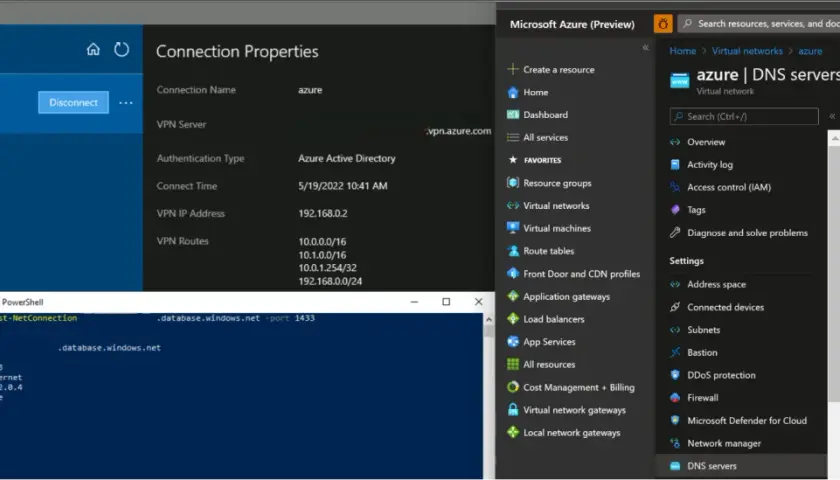
Task: Click the home icon in VPN client
Action: pos(93,50)
